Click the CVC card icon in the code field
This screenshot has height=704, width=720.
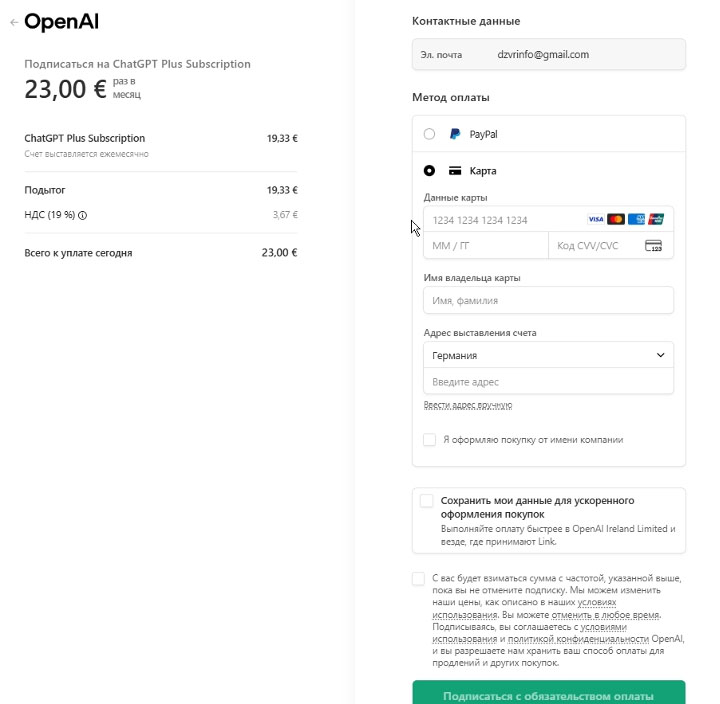(655, 246)
